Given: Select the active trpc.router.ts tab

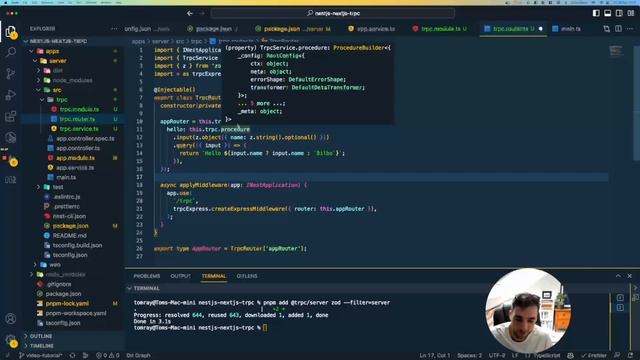Looking at the screenshot, I should 513,29.
